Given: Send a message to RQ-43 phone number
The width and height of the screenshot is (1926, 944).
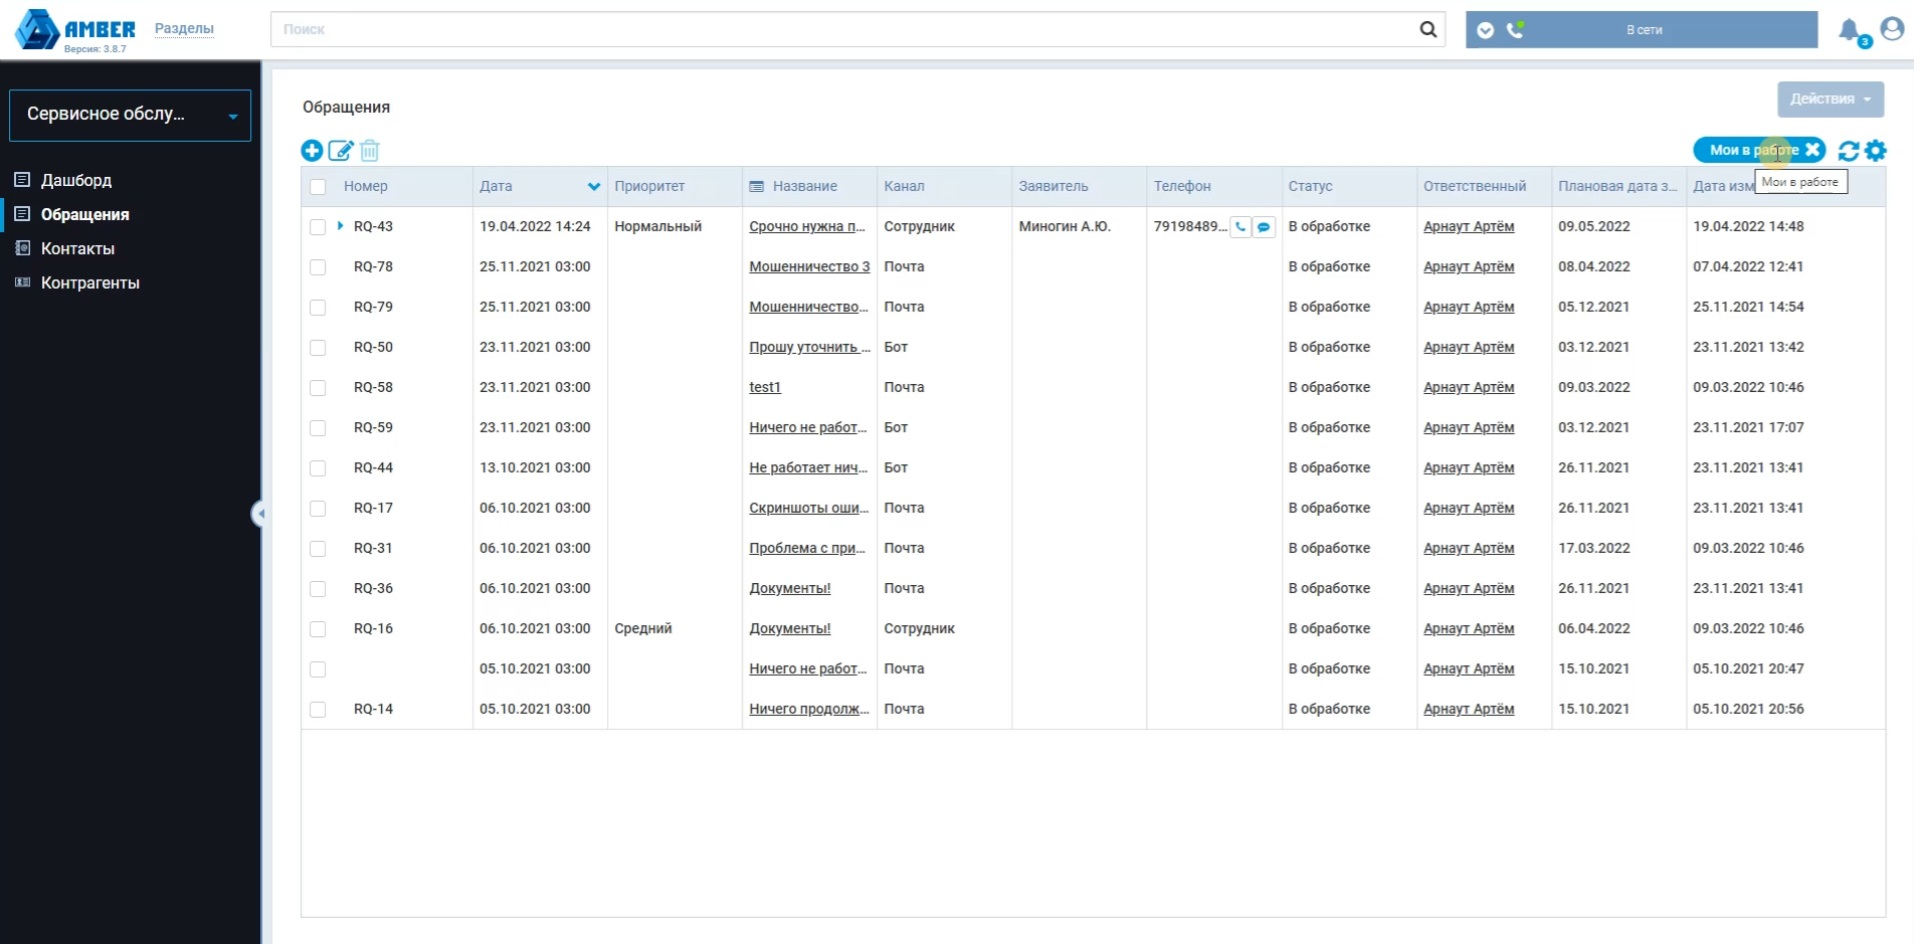Looking at the screenshot, I should point(1264,227).
